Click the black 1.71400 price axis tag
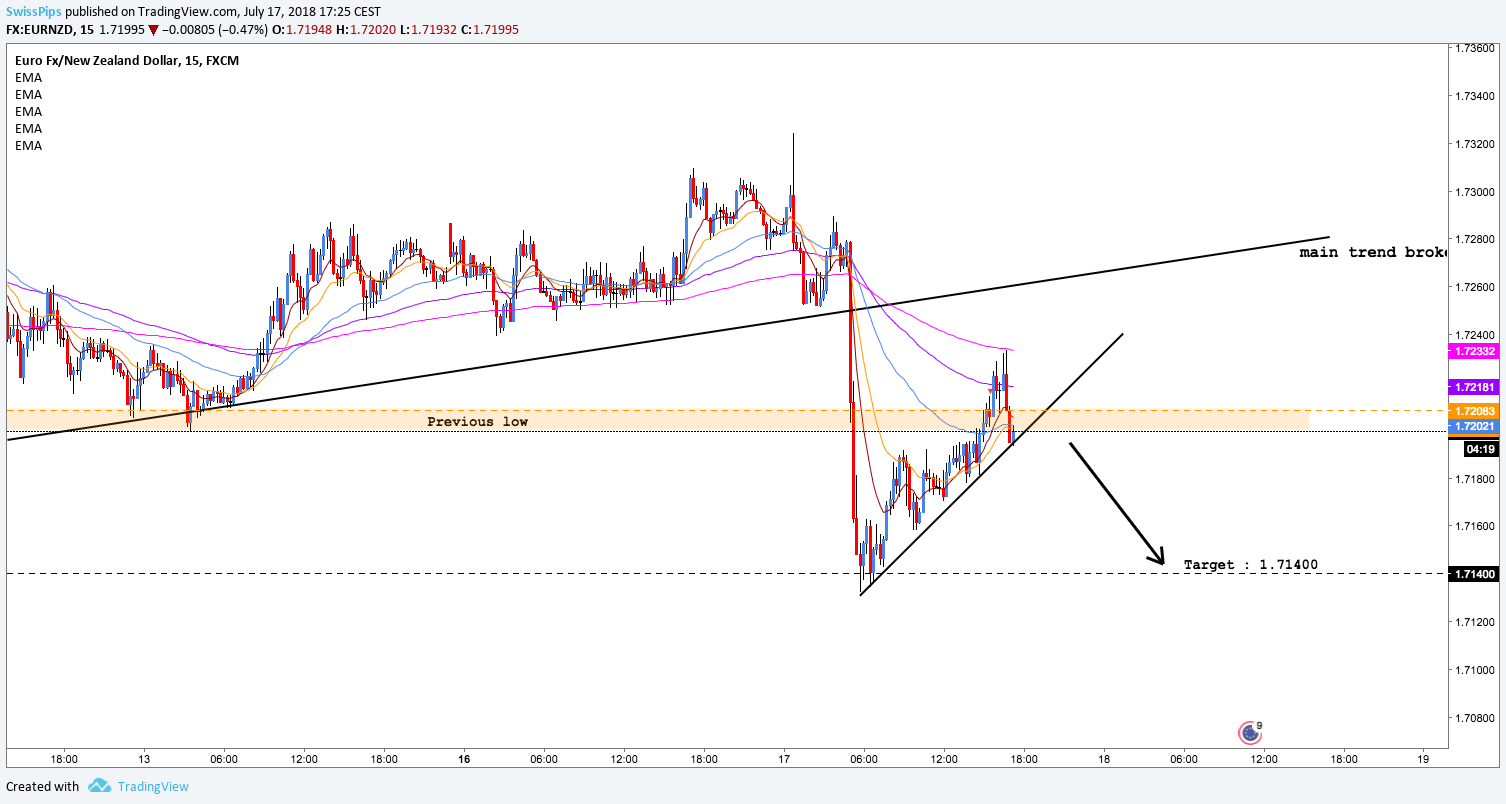1506x804 pixels. (x=1472, y=574)
